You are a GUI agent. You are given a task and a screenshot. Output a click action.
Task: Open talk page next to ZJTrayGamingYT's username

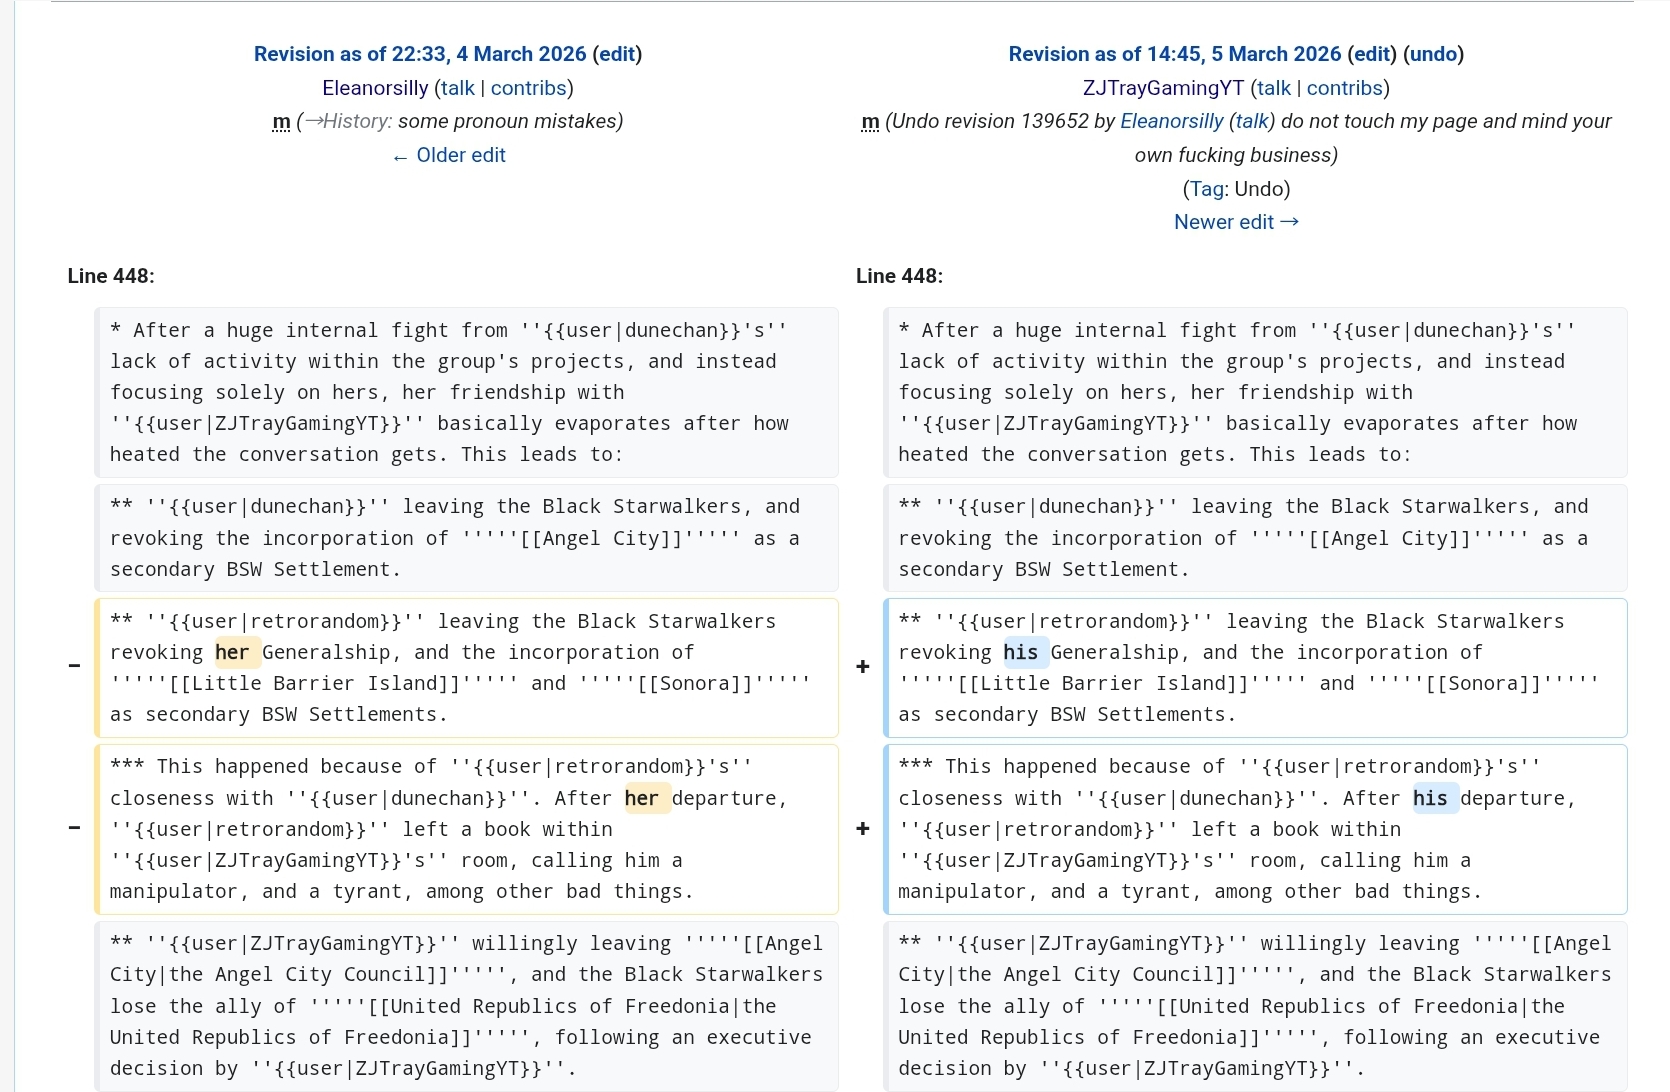[x=1273, y=88]
